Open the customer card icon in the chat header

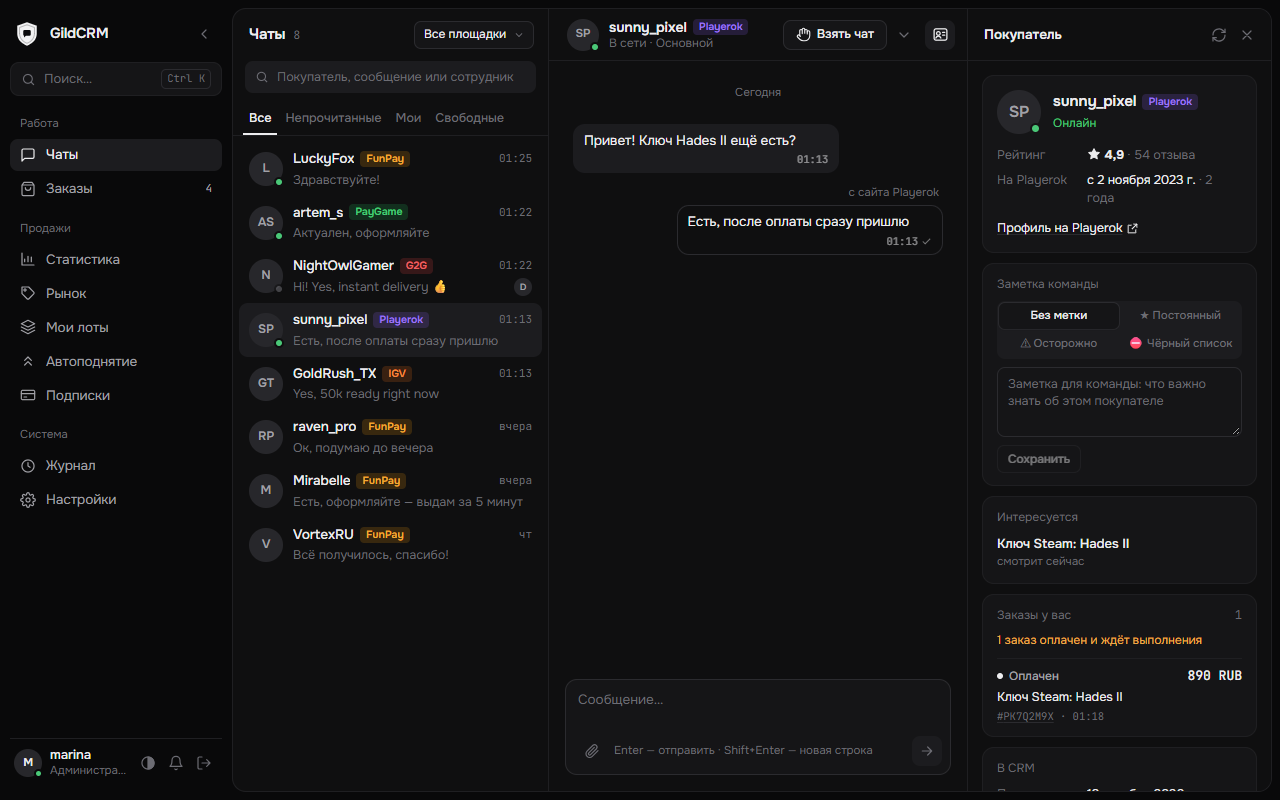click(x=940, y=34)
